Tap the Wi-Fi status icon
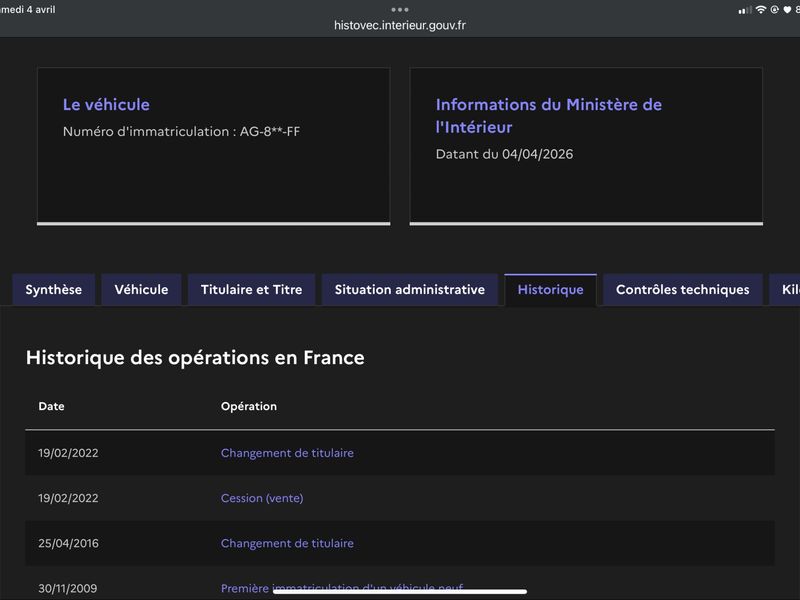Image resolution: width=800 pixels, height=600 pixels. click(x=760, y=10)
